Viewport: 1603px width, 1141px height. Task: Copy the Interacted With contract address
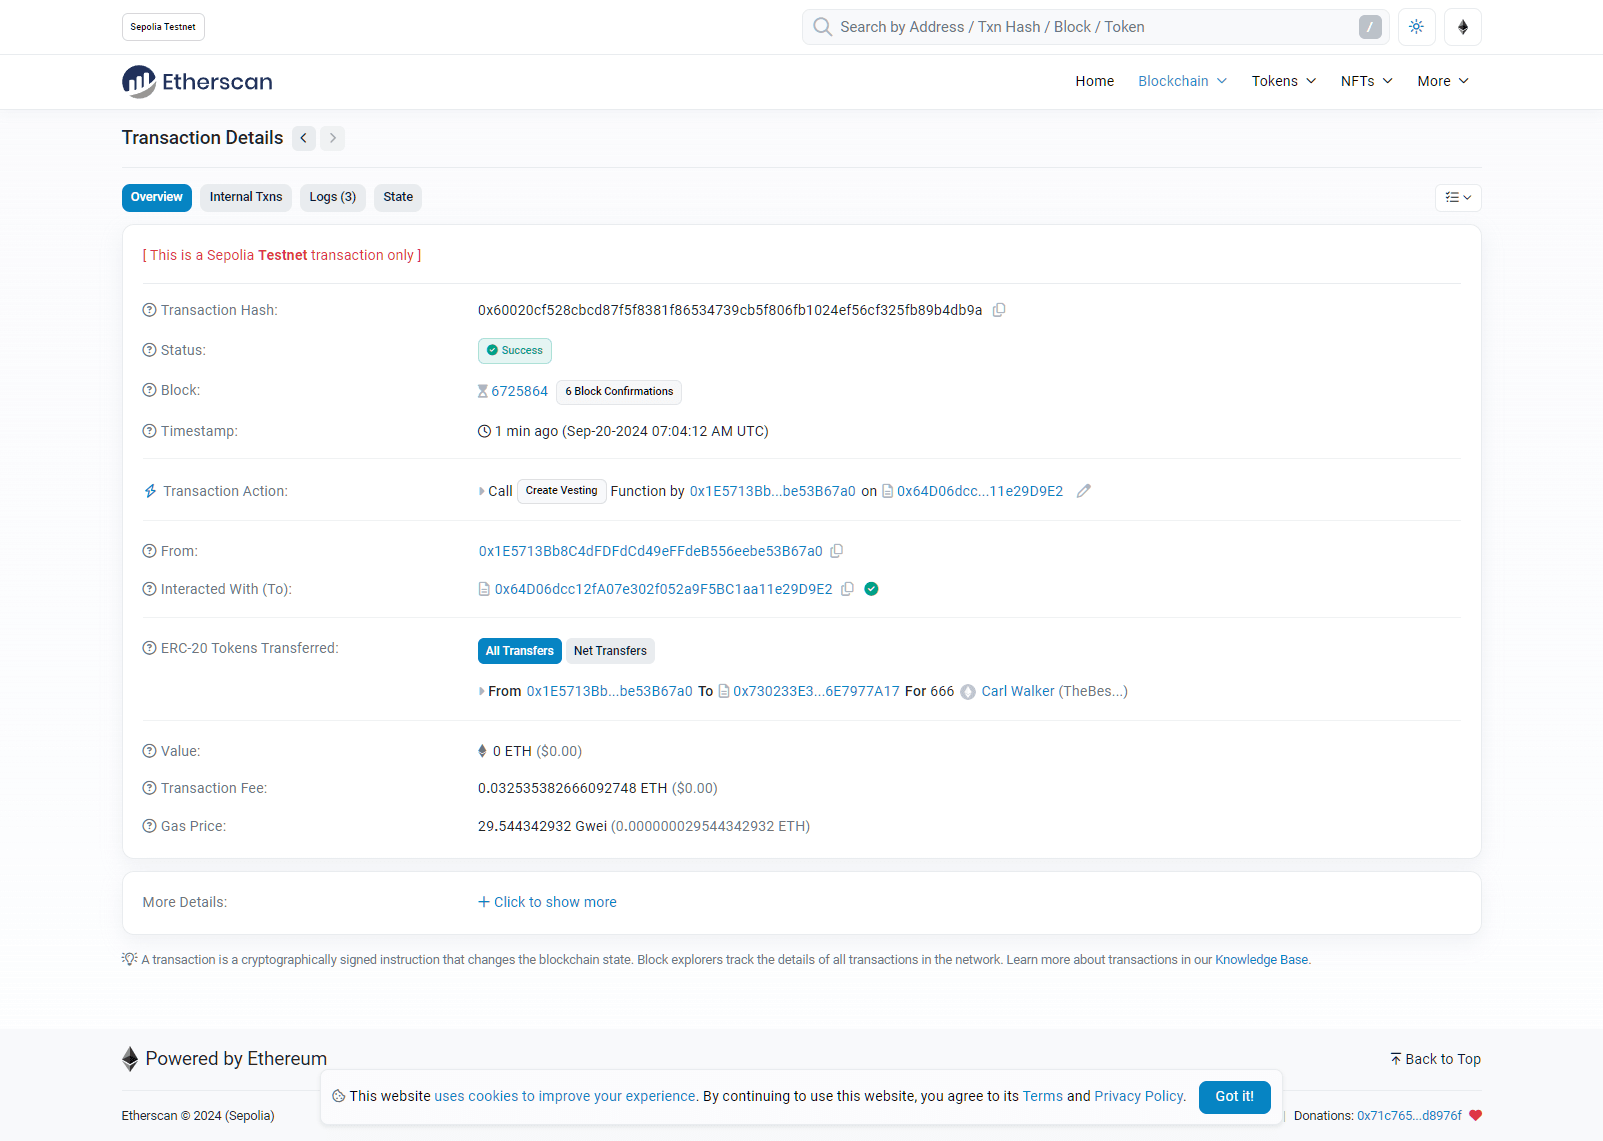[848, 589]
